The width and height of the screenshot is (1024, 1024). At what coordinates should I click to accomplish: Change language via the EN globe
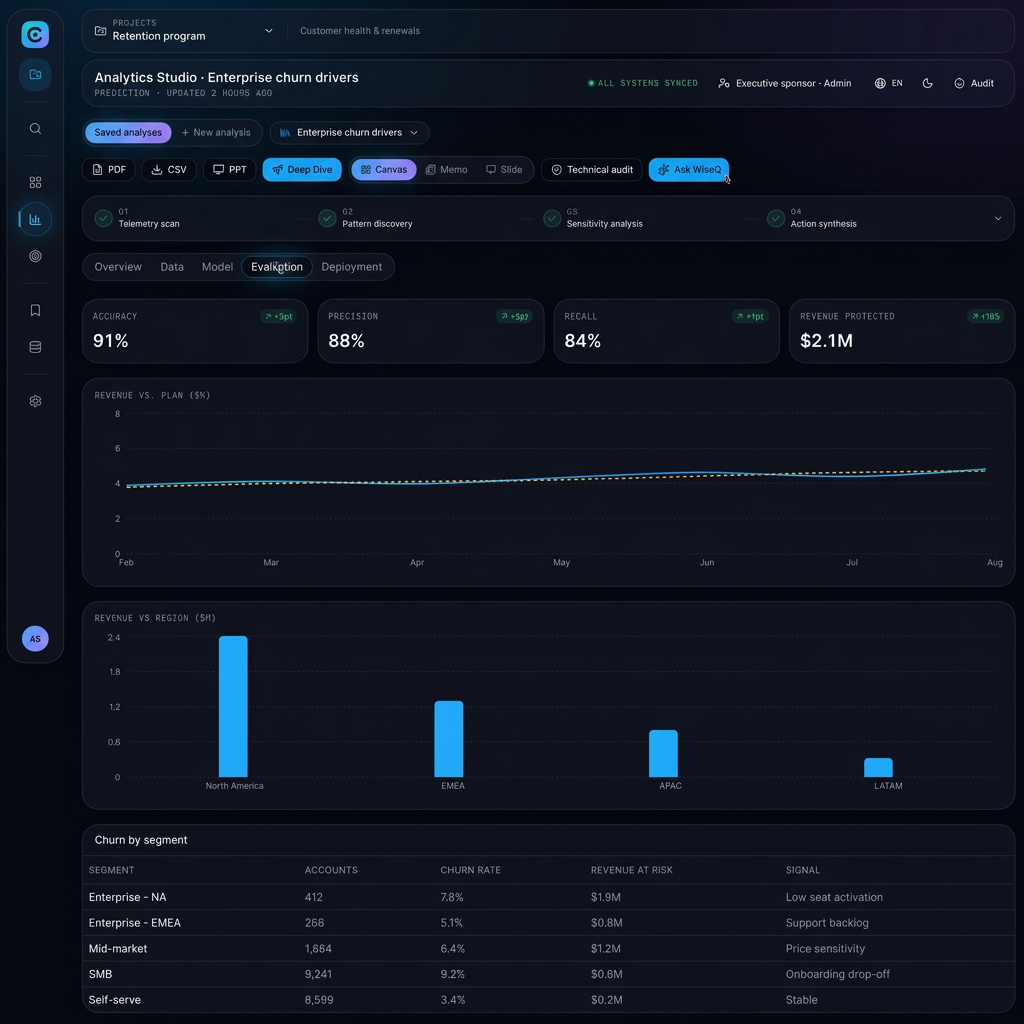tap(889, 83)
